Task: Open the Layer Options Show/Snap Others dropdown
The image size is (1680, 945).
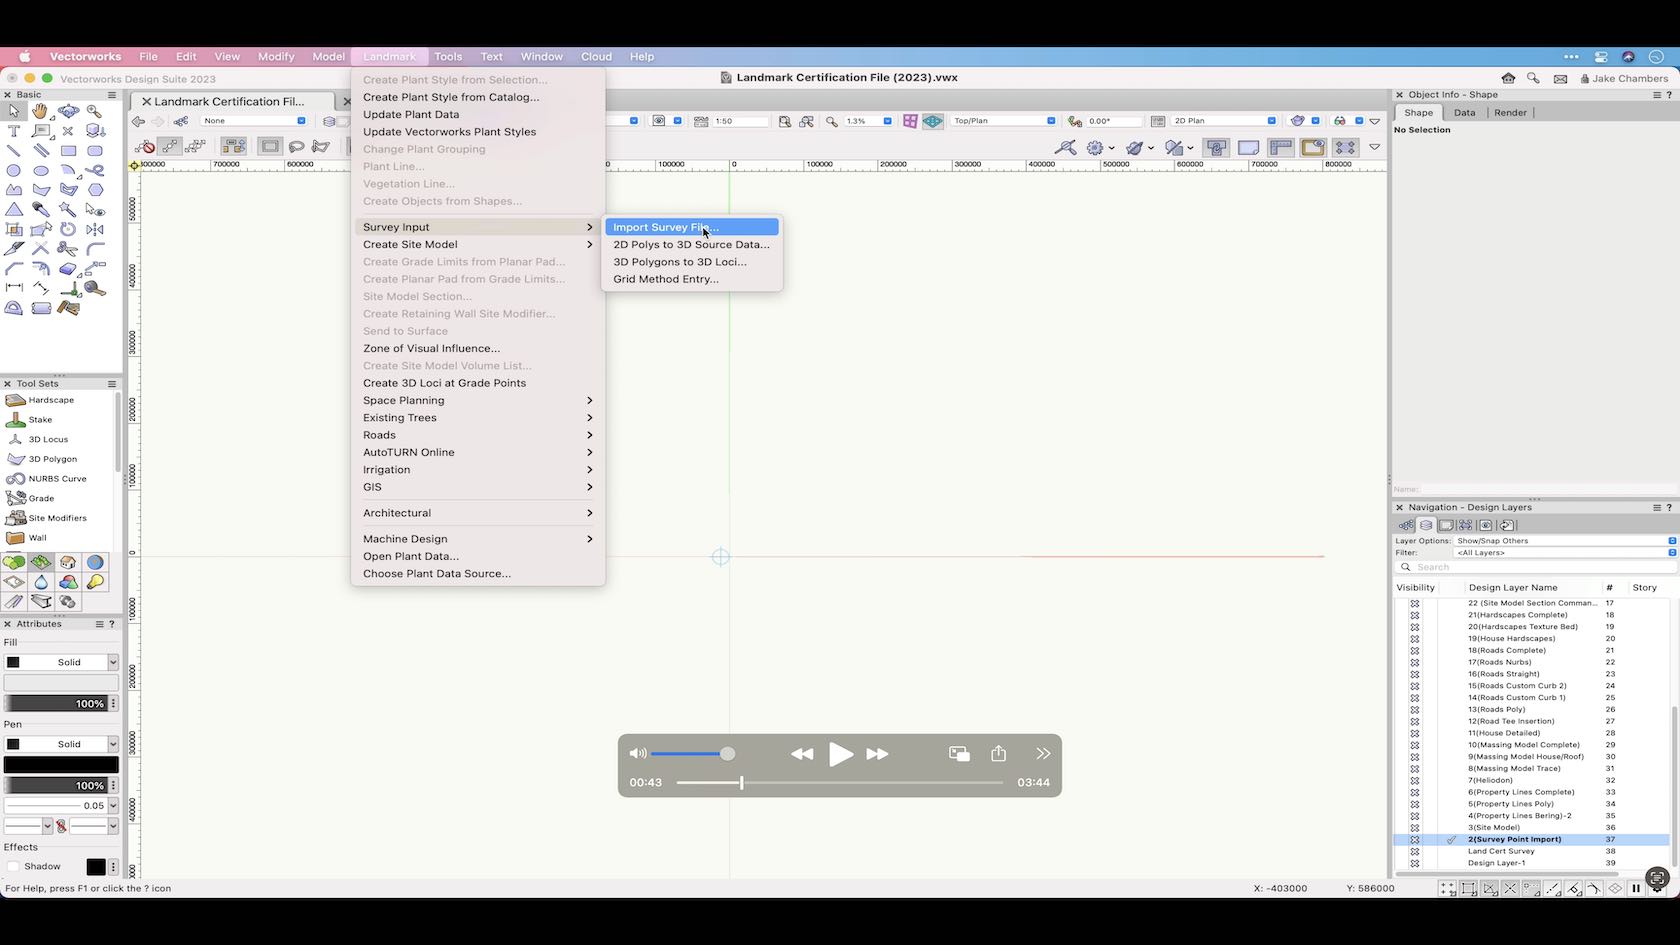Action: [x=1565, y=541]
